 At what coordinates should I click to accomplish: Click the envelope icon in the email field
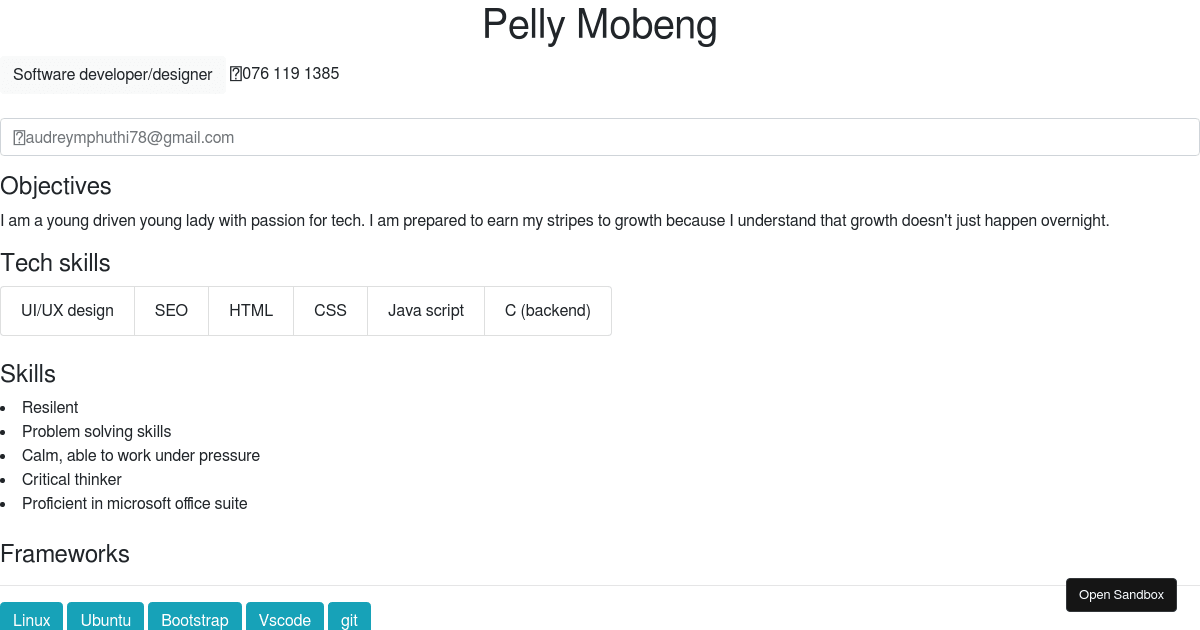19,137
